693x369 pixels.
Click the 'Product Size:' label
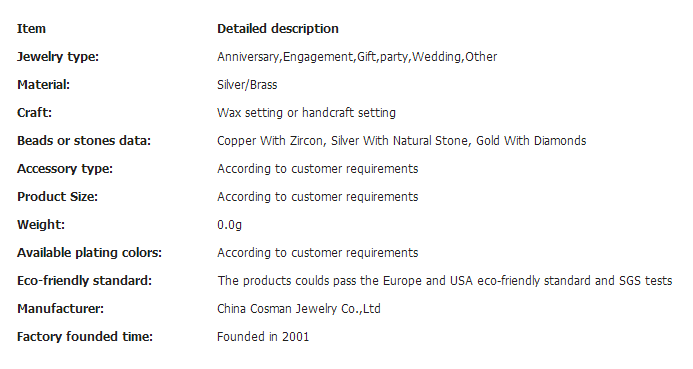57,197
